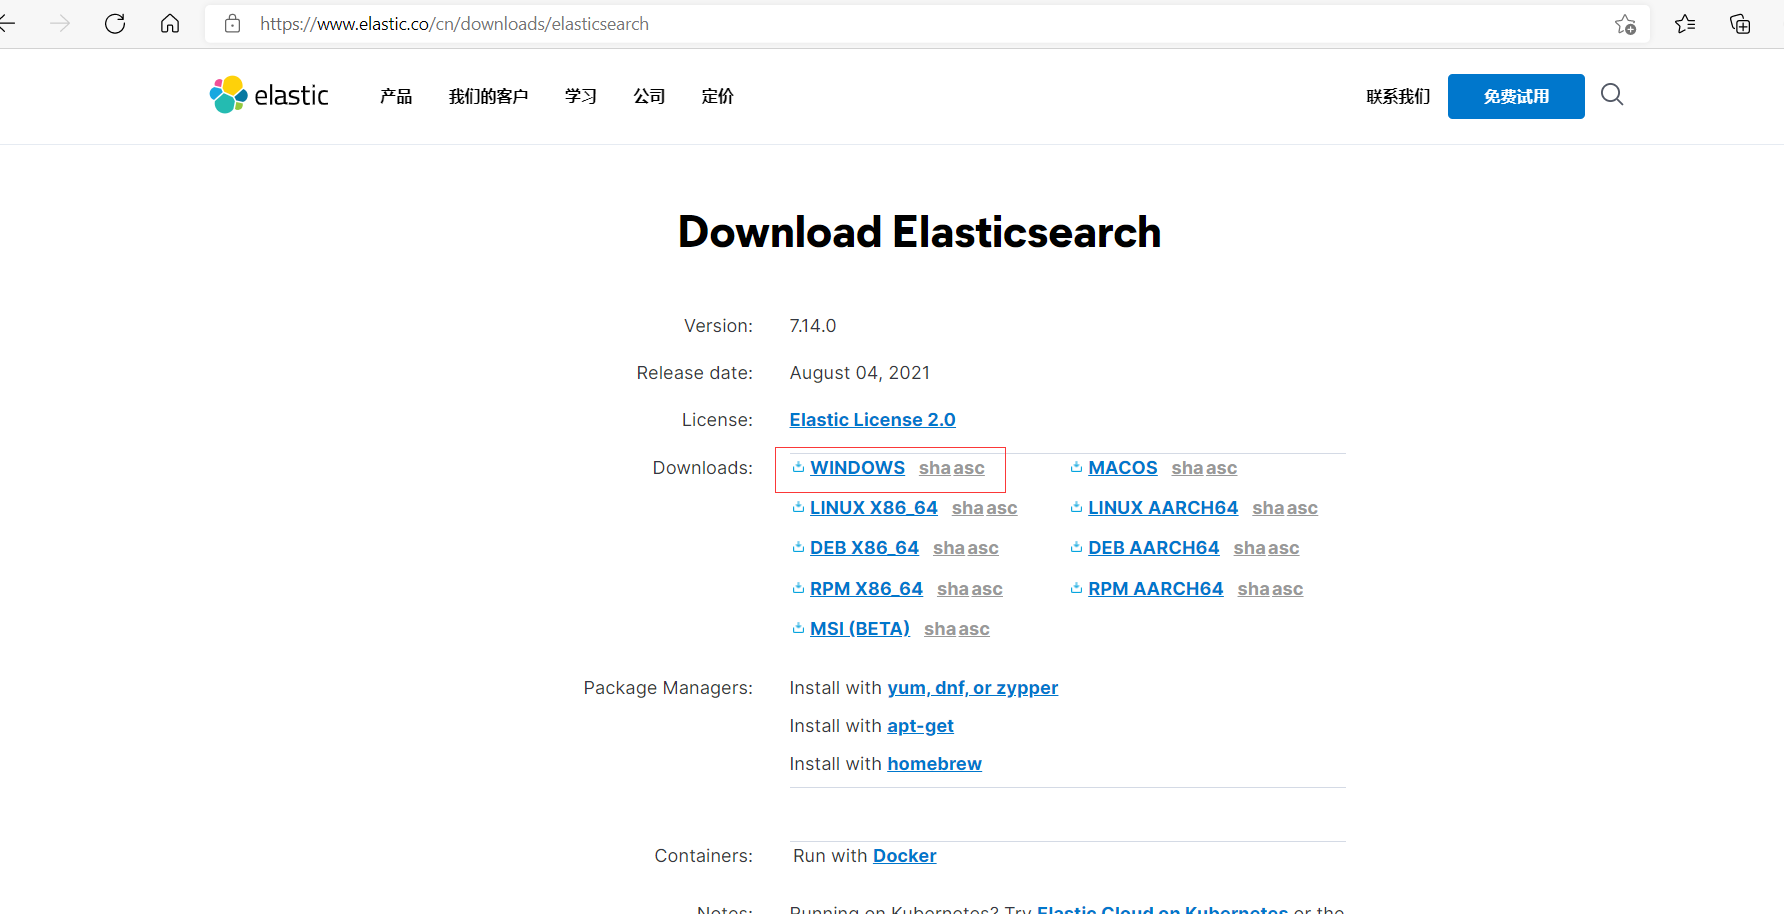This screenshot has height=914, width=1784.
Task: Open the Docker containers link
Action: [904, 856]
